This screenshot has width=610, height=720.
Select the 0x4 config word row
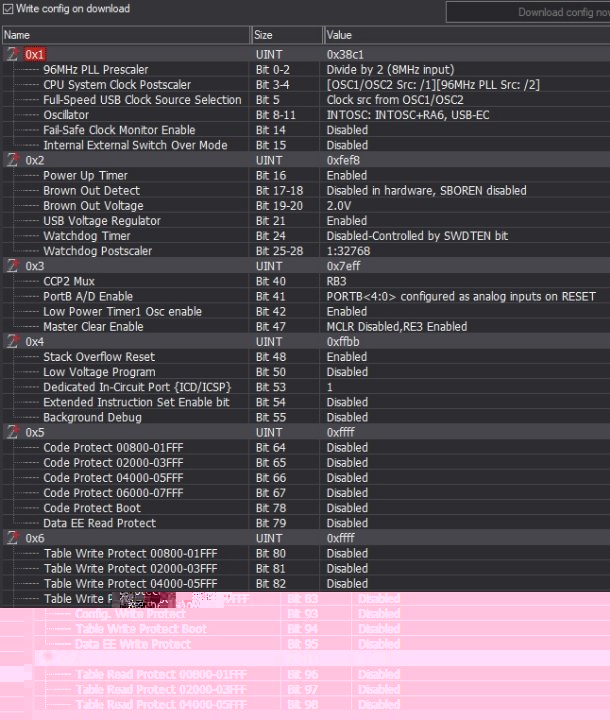(x=306, y=342)
